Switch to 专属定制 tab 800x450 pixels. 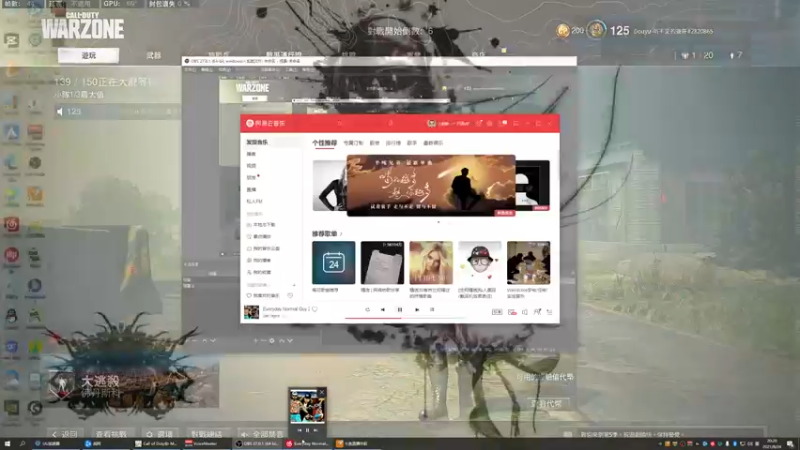[x=353, y=143]
